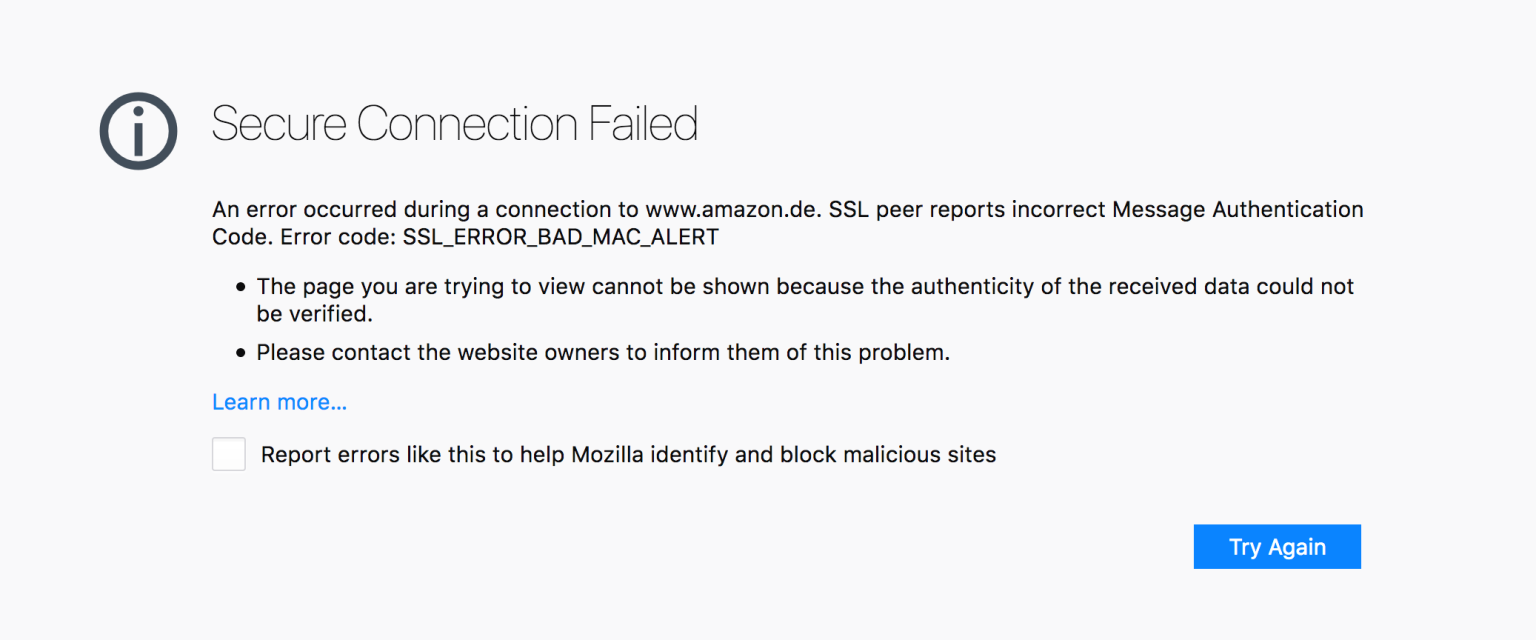This screenshot has width=1536, height=640.
Task: Click the checkbox label about Mozilla reporting
Action: [628, 454]
